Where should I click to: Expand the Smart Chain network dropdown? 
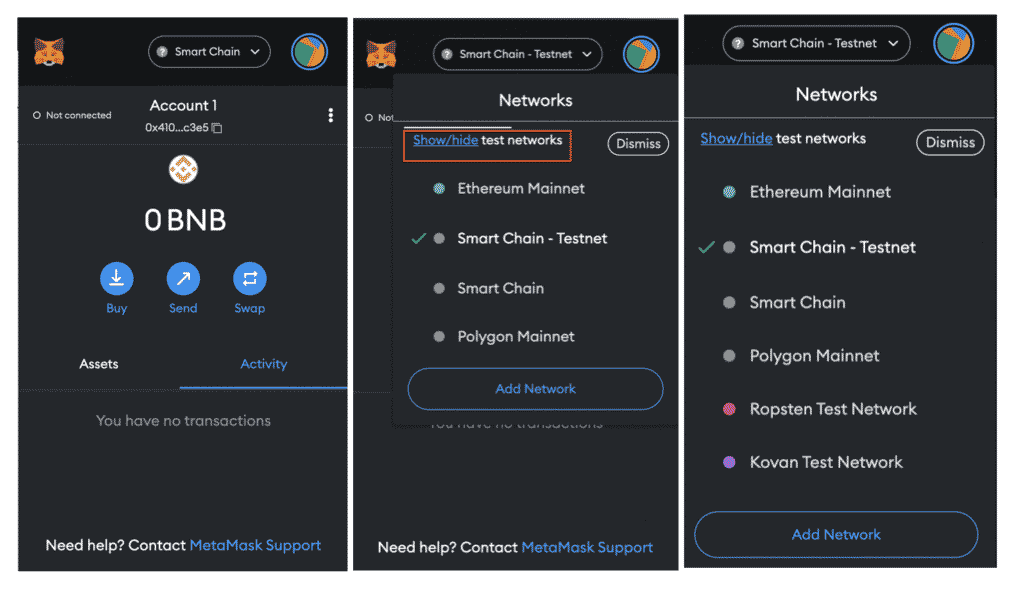(x=209, y=52)
